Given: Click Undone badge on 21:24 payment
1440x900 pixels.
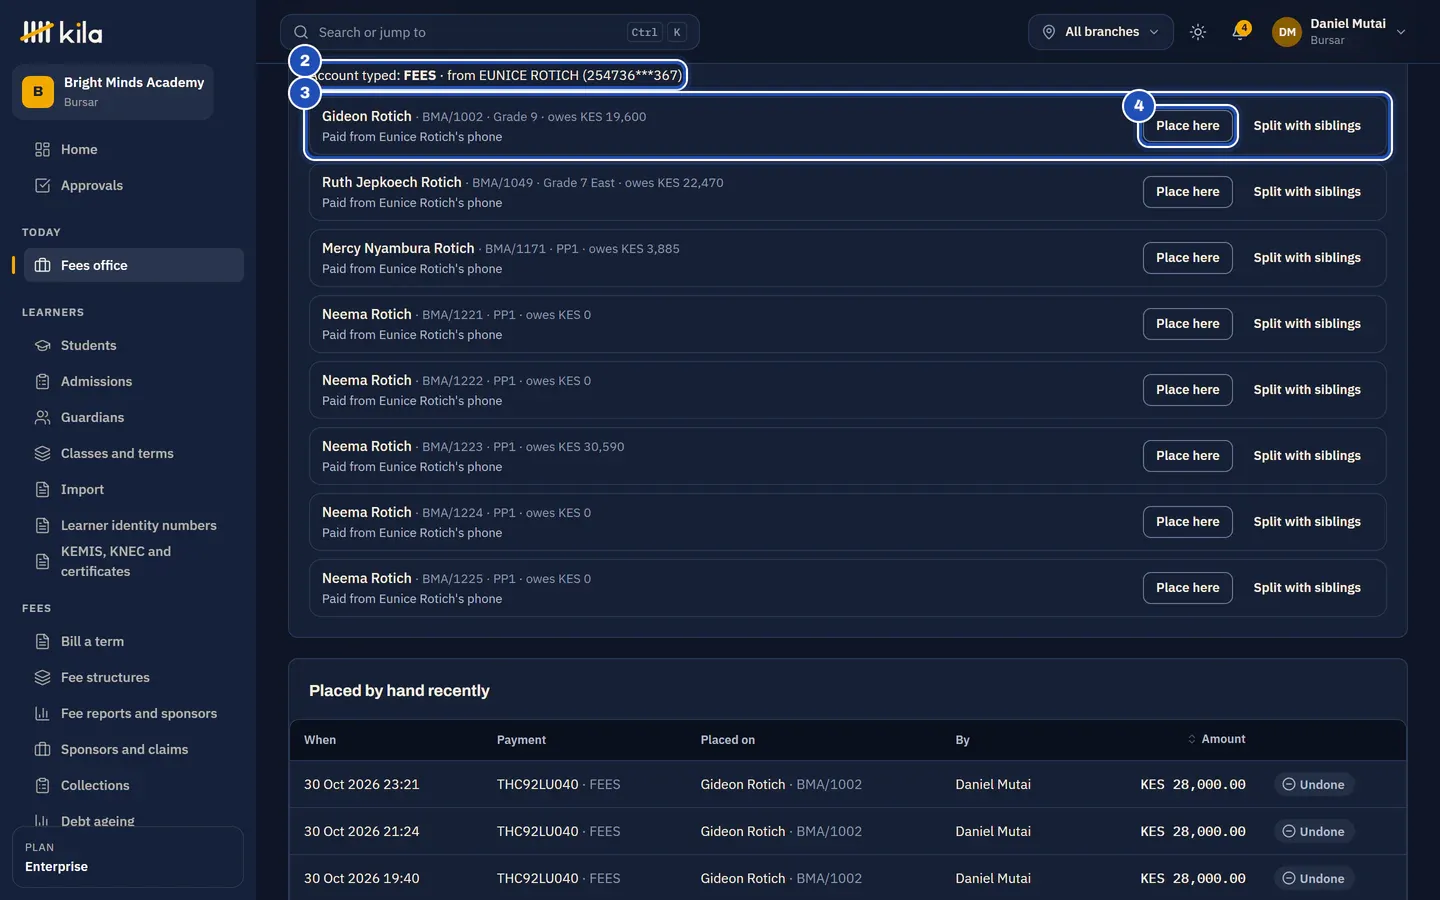Looking at the screenshot, I should point(1314,832).
